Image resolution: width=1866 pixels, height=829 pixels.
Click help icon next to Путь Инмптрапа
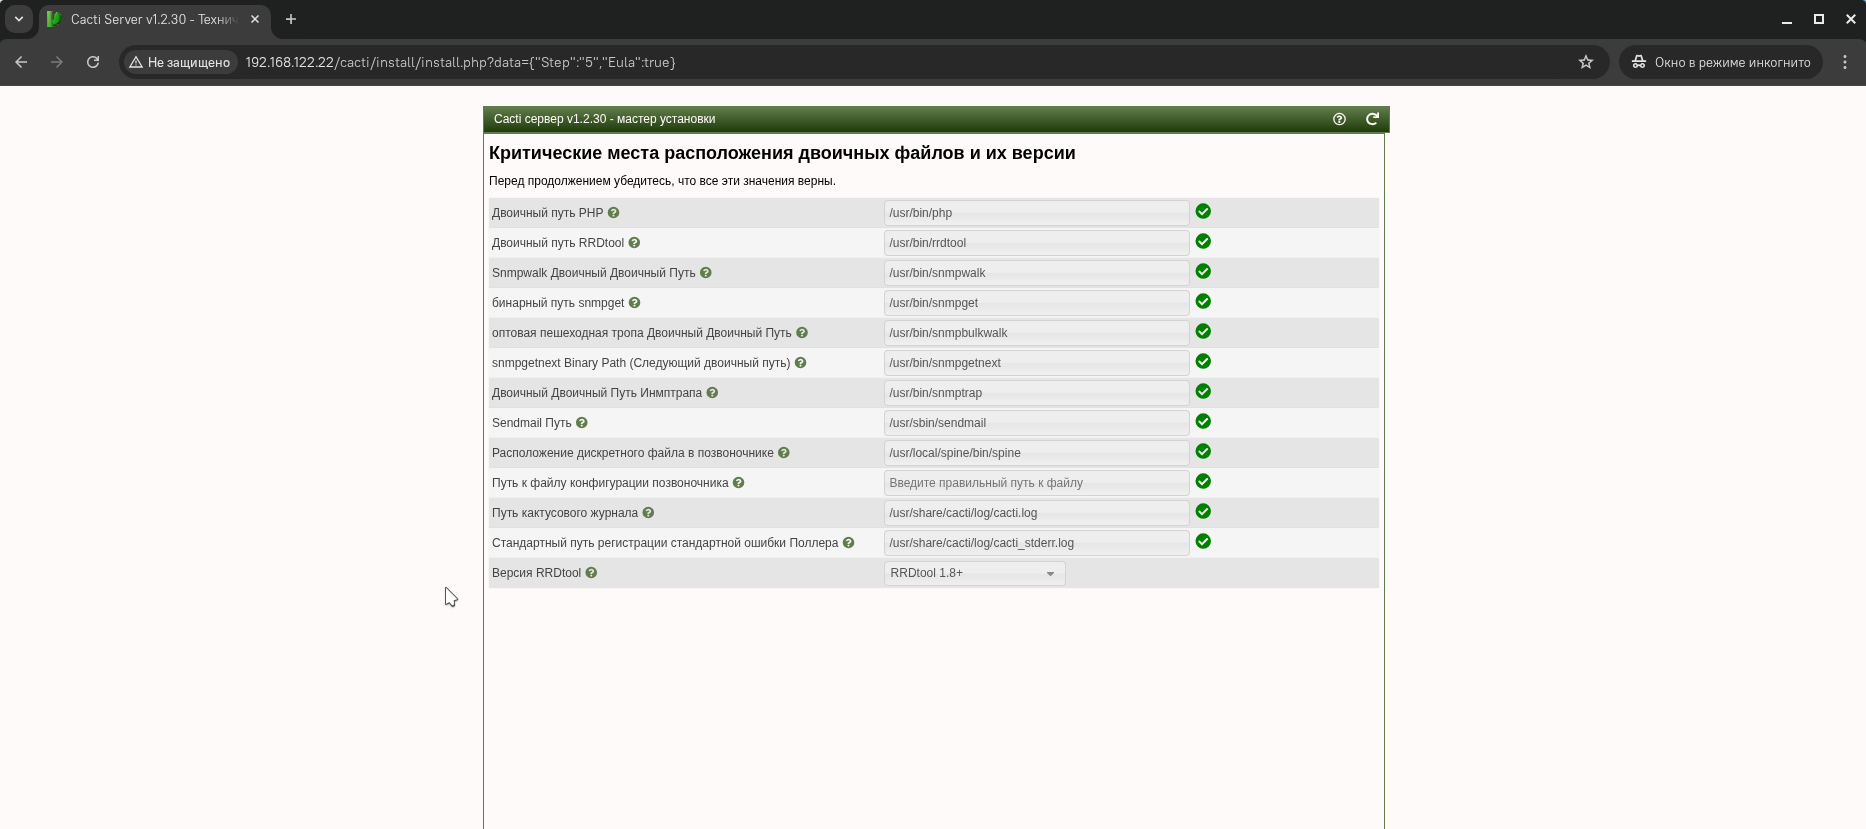pos(712,393)
